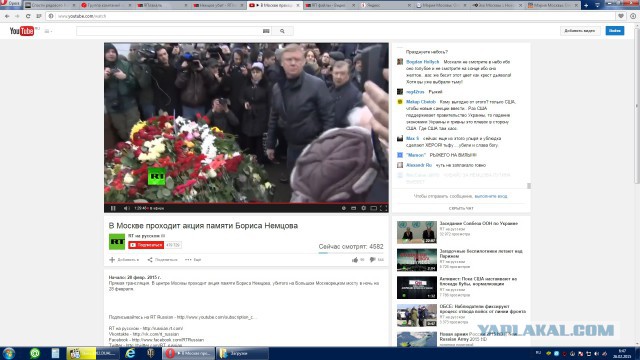The height and width of the screenshot is (360, 640).
Task: Go back using the browser back arrow
Action: click(7, 16)
